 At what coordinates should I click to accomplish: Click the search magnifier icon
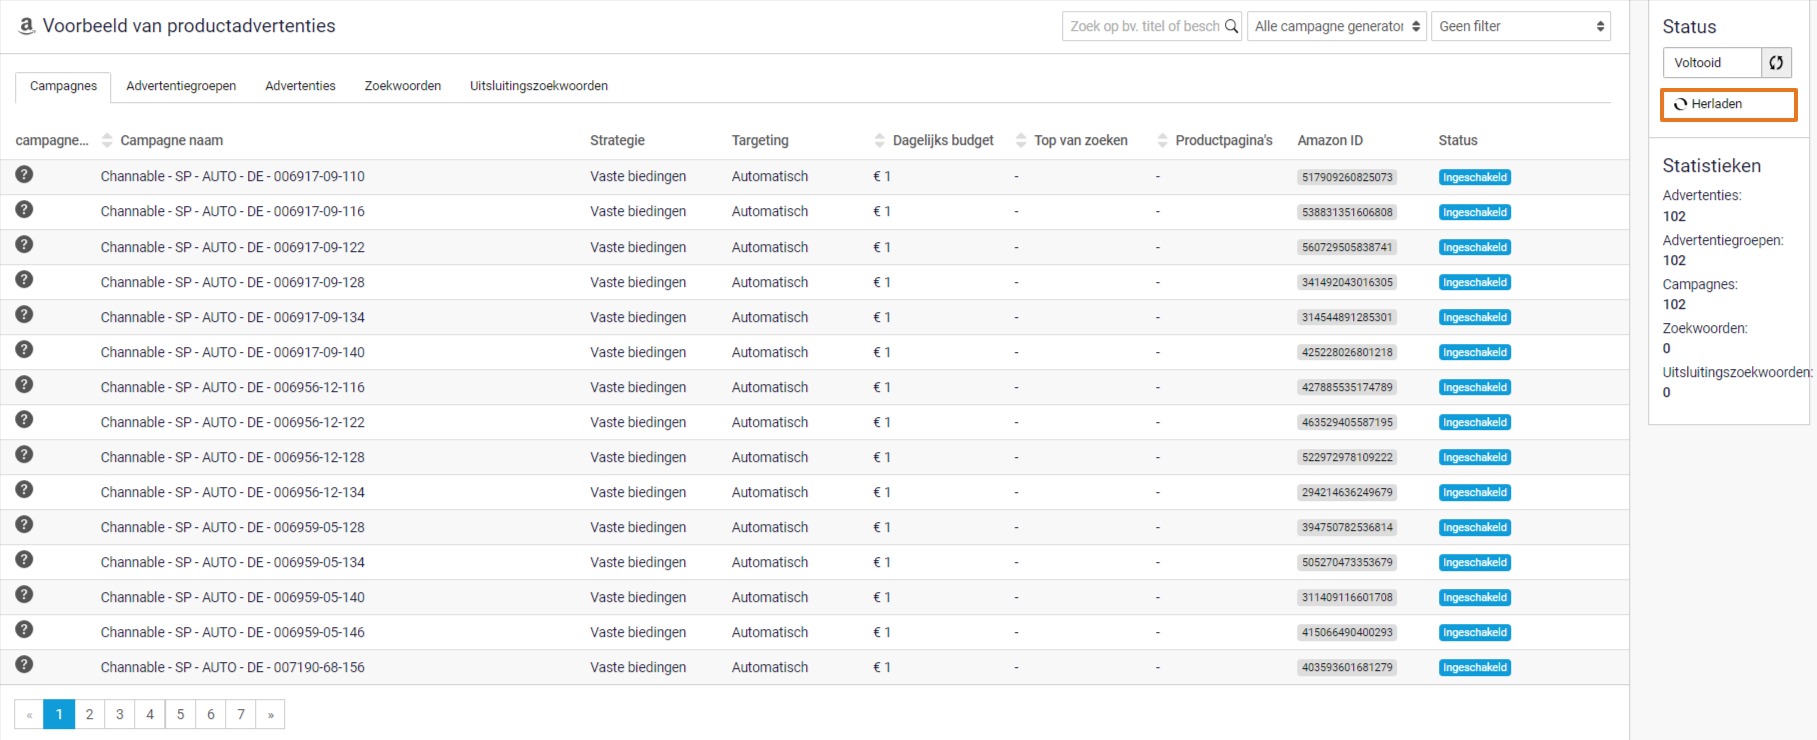(1231, 27)
